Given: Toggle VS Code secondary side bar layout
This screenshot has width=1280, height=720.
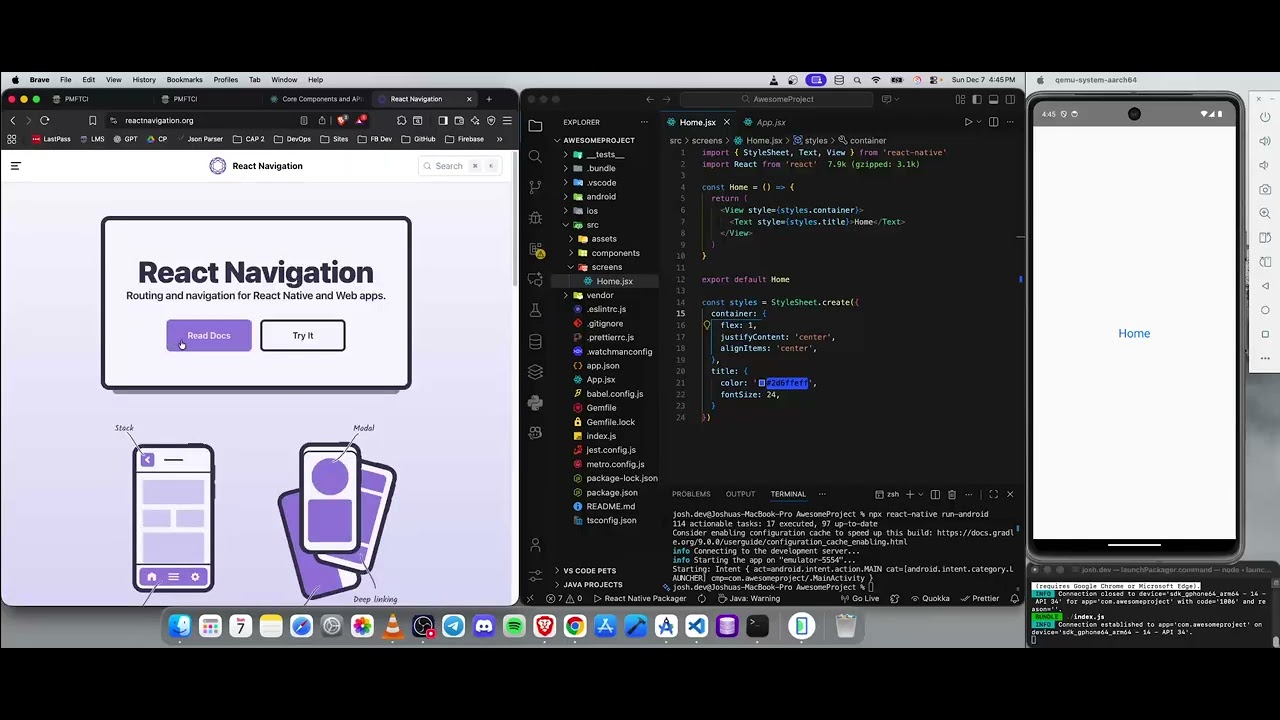Looking at the screenshot, I should pos(1009,99).
